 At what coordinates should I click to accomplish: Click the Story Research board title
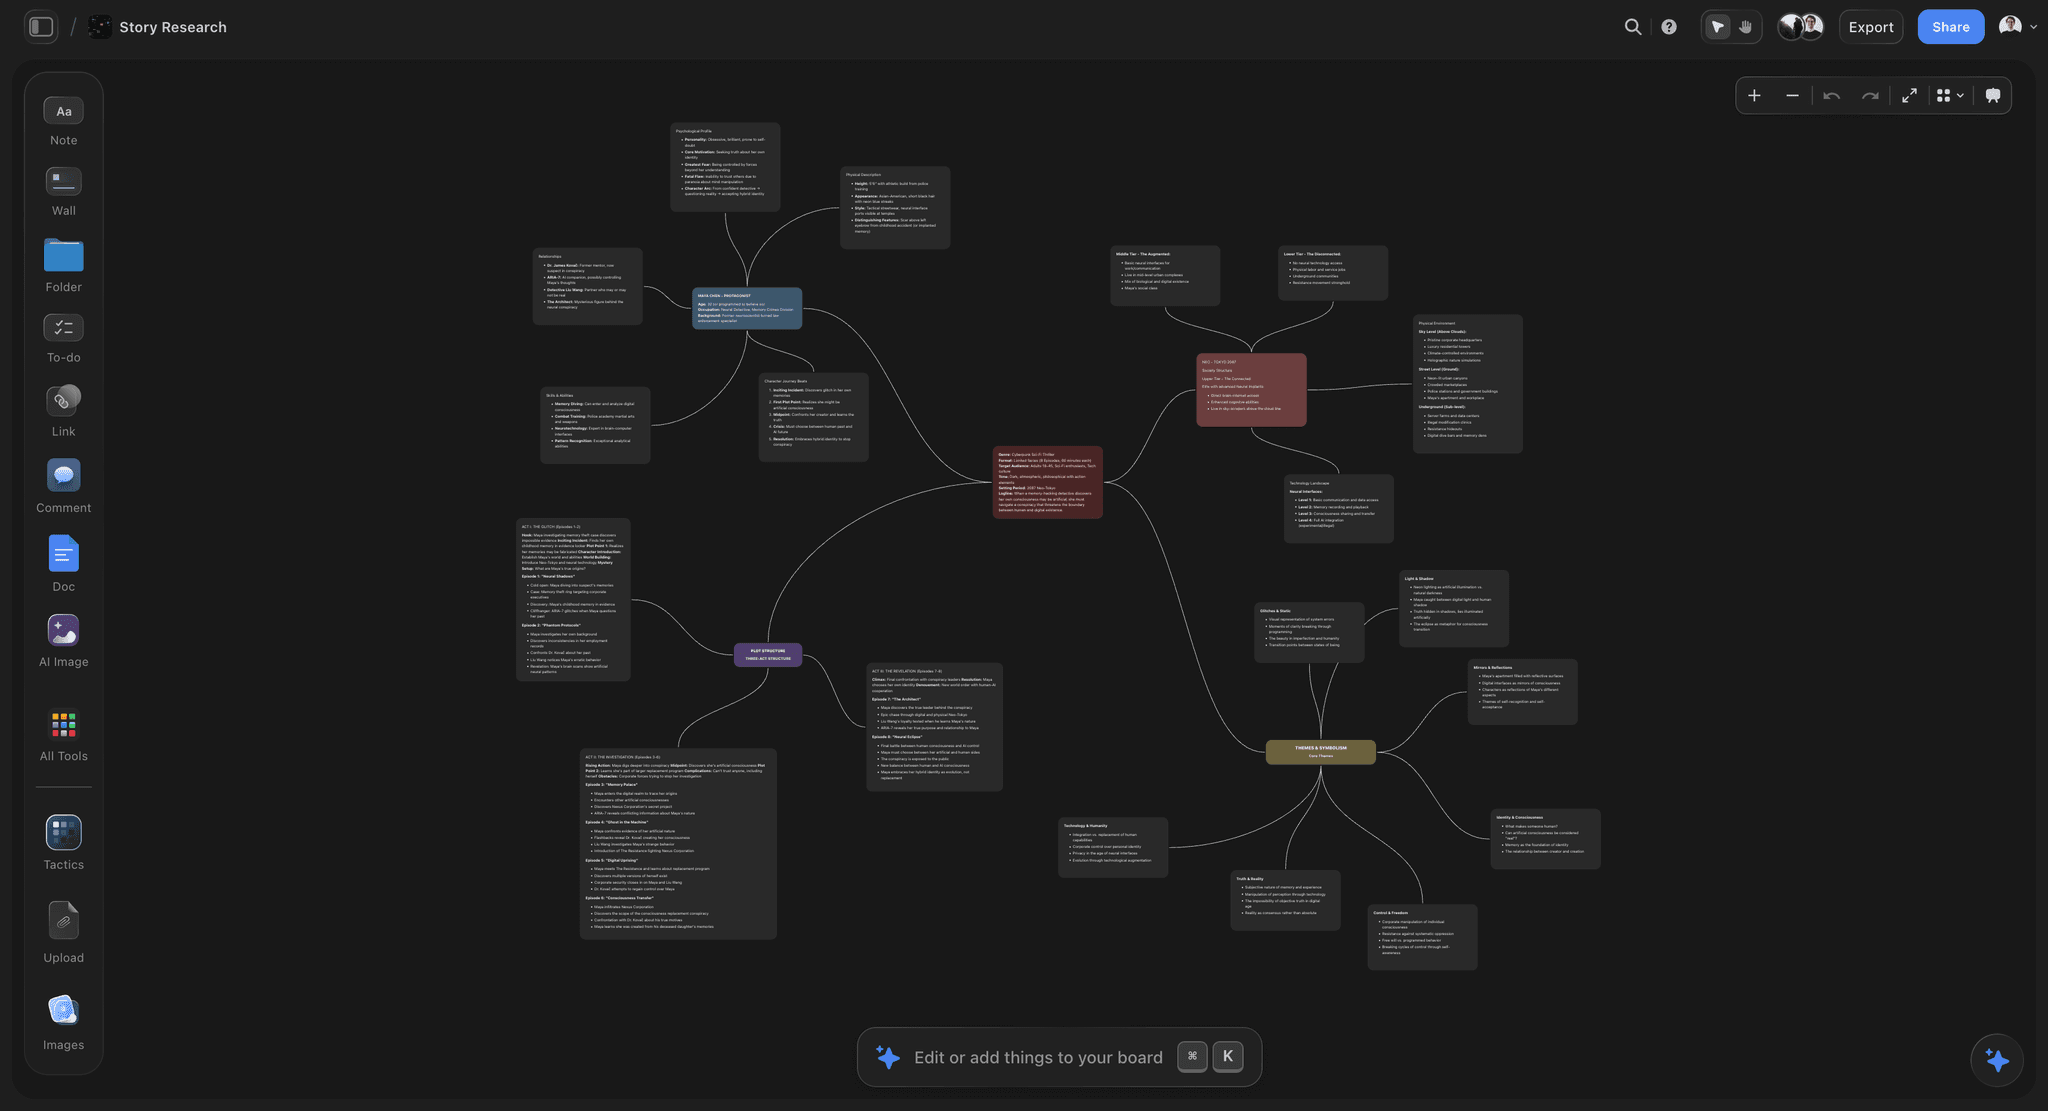click(173, 27)
